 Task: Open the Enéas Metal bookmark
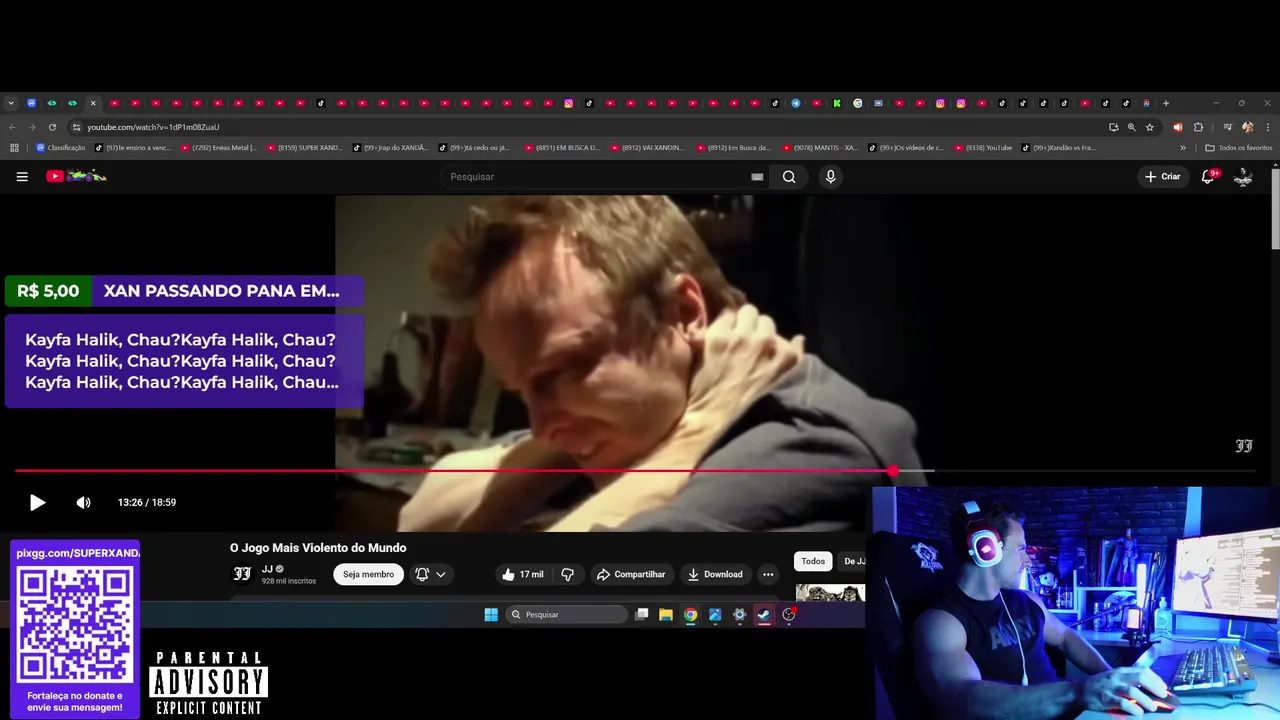(x=219, y=147)
